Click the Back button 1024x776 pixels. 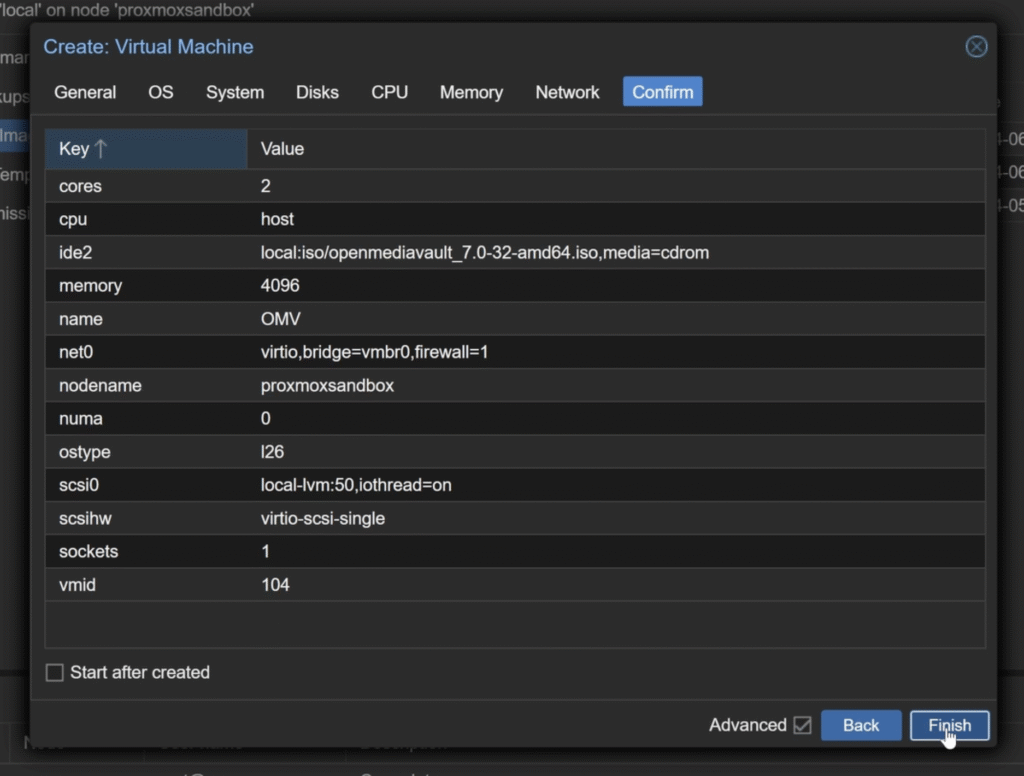click(x=861, y=725)
